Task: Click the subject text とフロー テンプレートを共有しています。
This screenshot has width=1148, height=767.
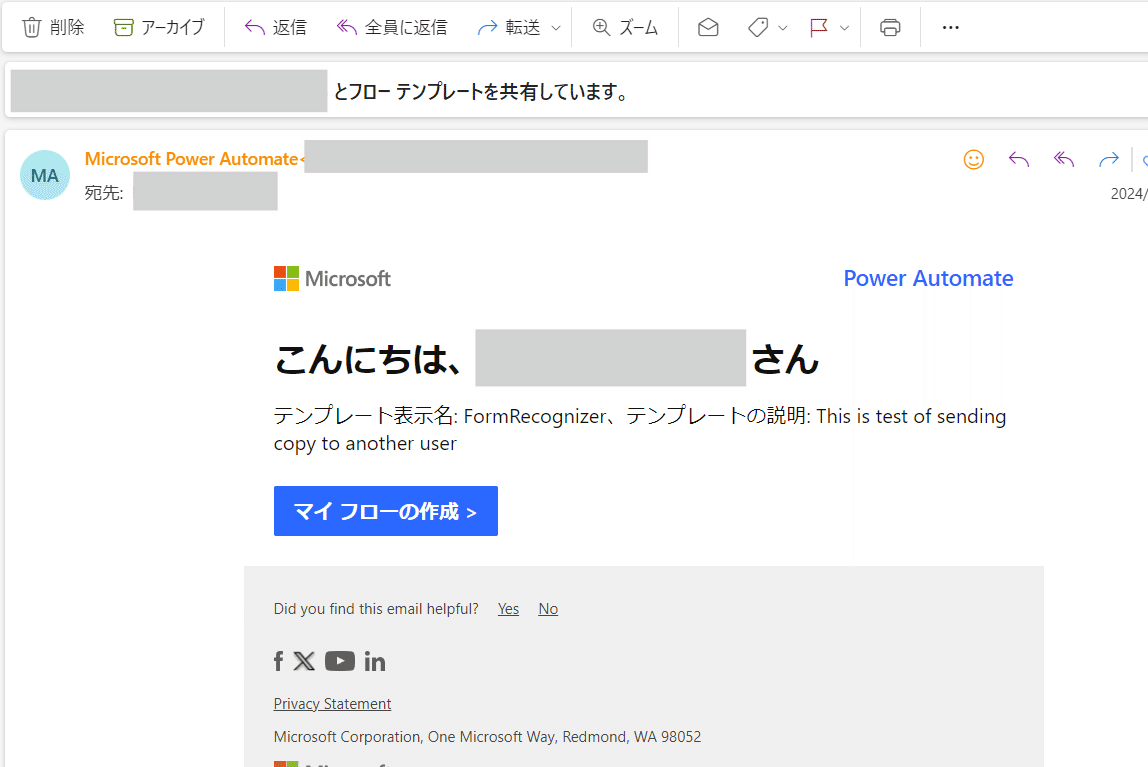Action: [x=481, y=91]
